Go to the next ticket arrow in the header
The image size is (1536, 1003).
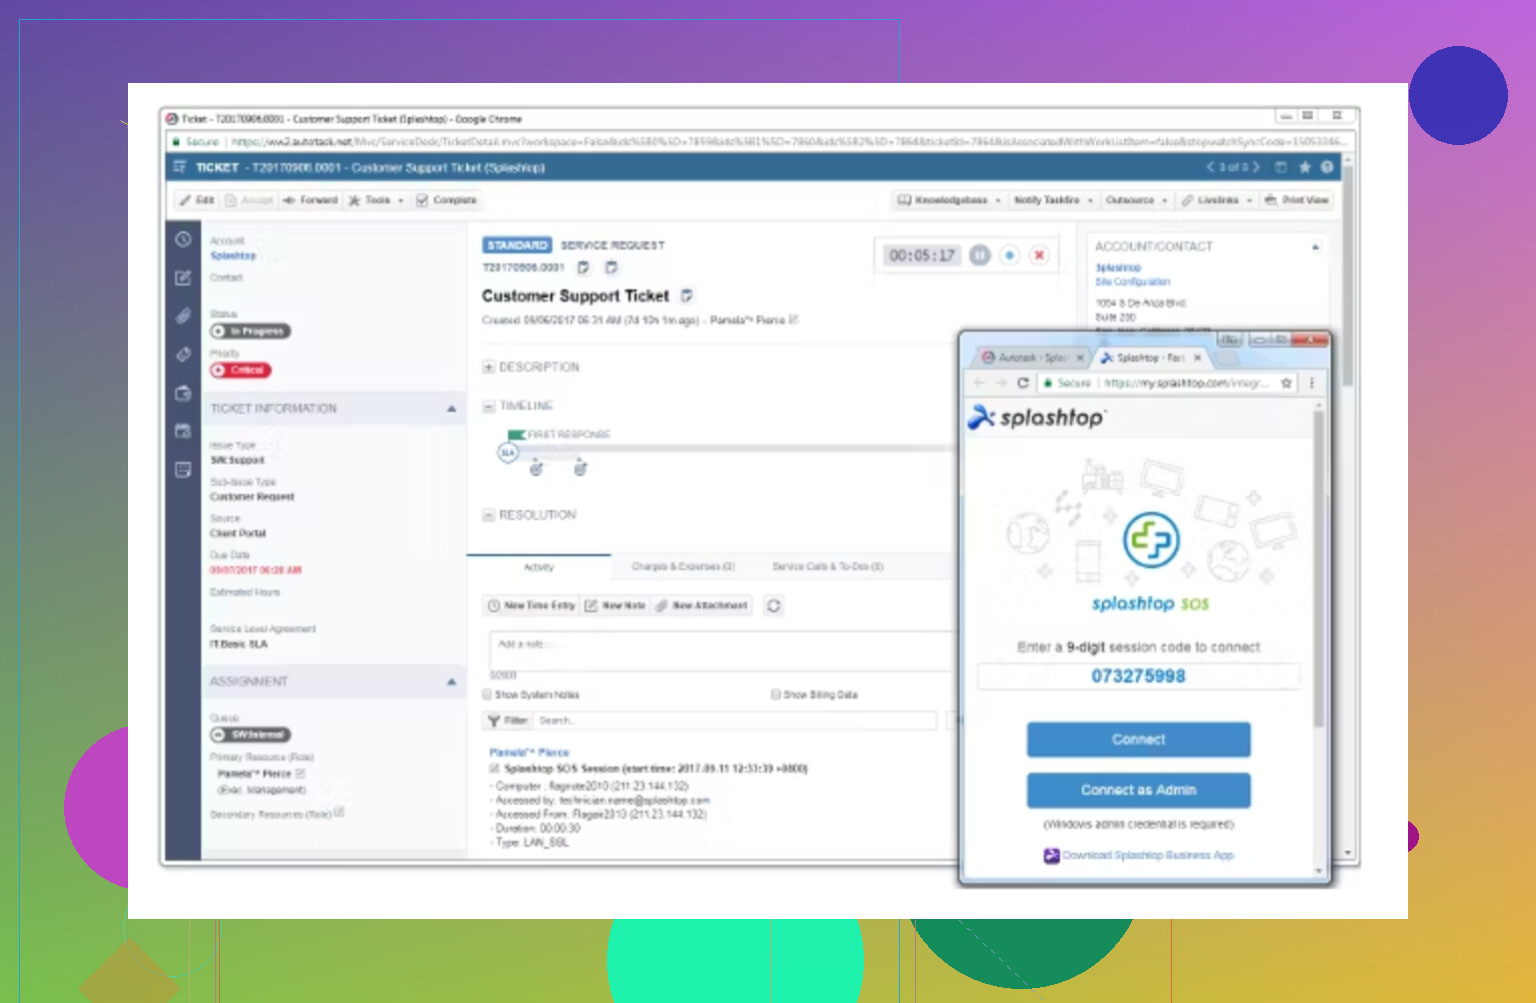pyautogui.click(x=1256, y=167)
